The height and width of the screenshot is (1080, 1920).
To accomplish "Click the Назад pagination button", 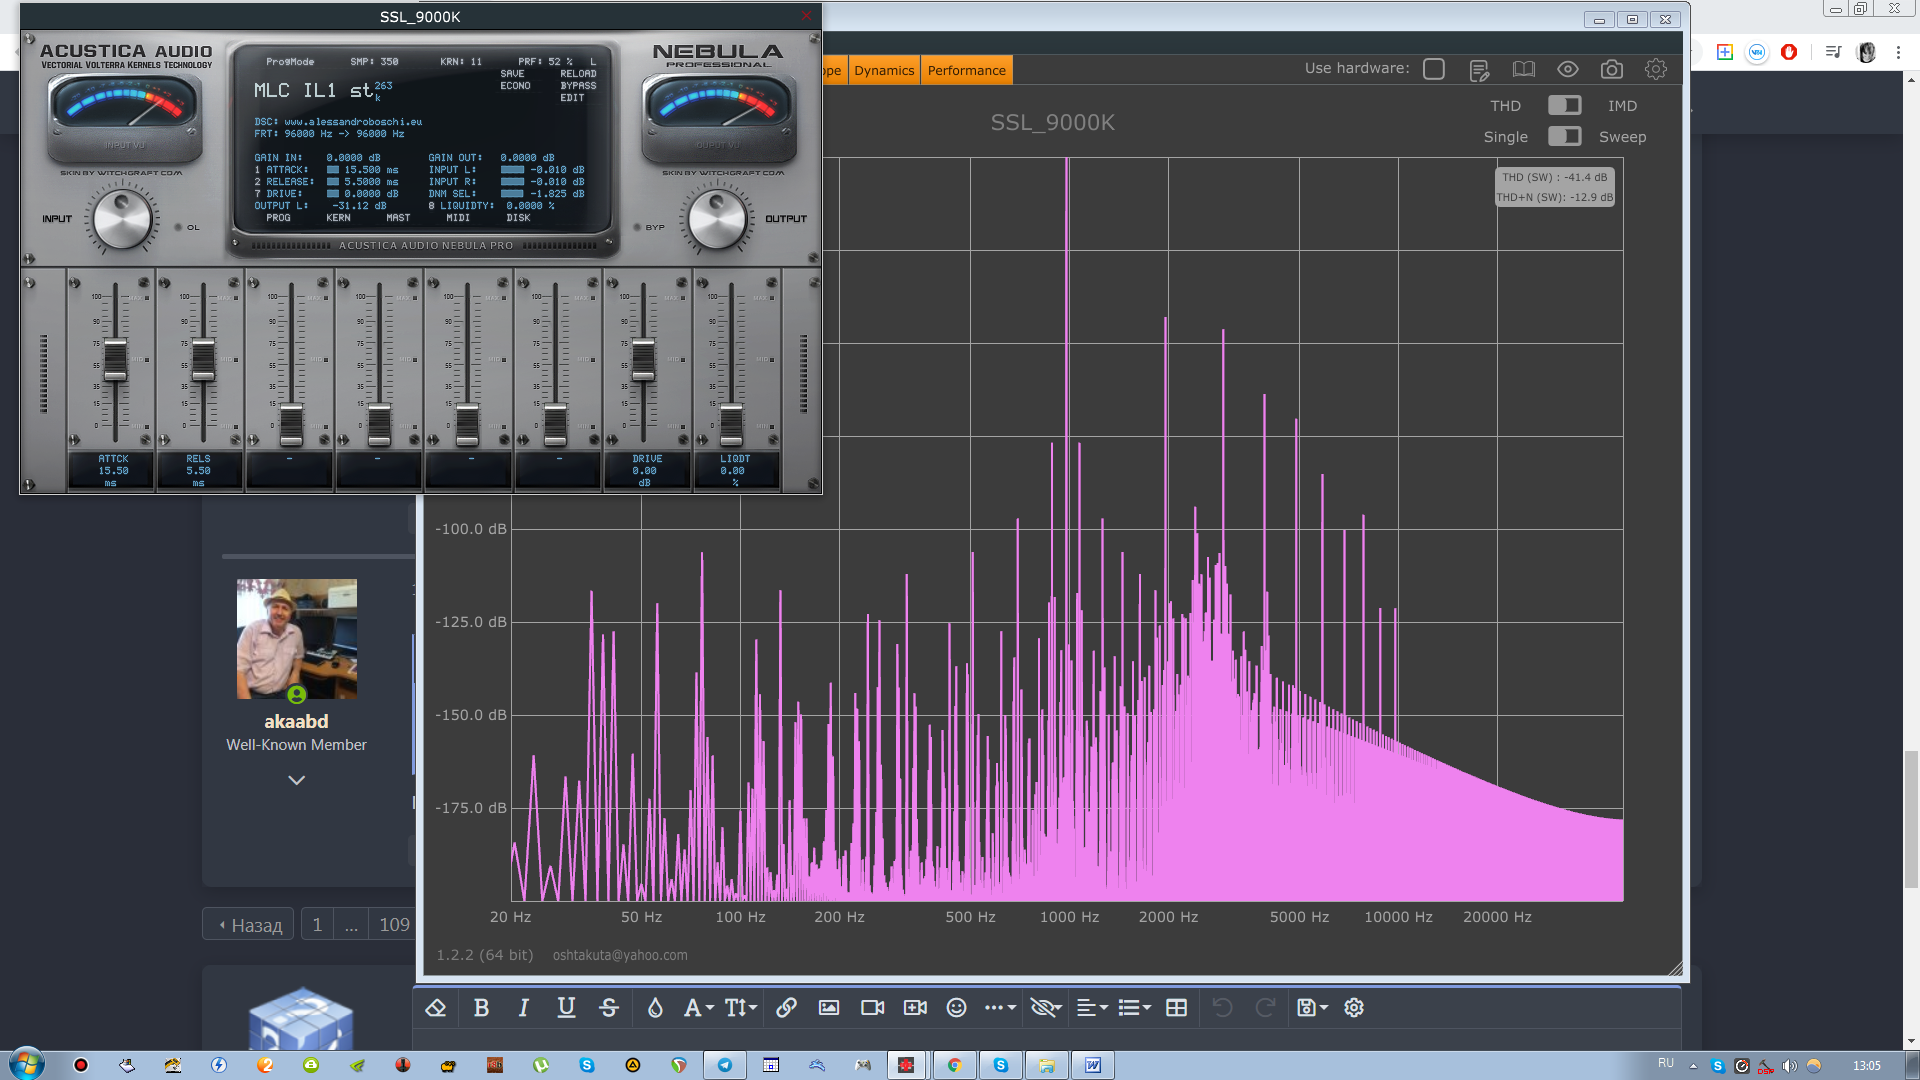I will pyautogui.click(x=249, y=925).
